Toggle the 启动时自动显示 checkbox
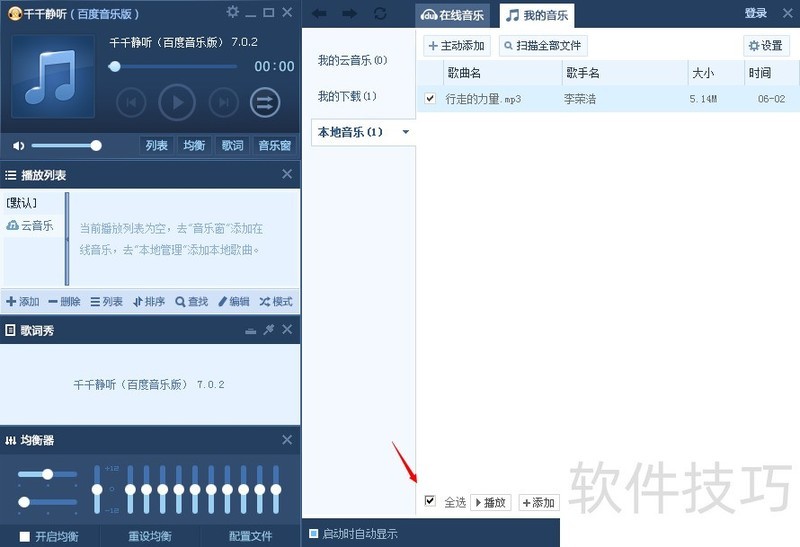Image resolution: width=800 pixels, height=547 pixels. [314, 534]
